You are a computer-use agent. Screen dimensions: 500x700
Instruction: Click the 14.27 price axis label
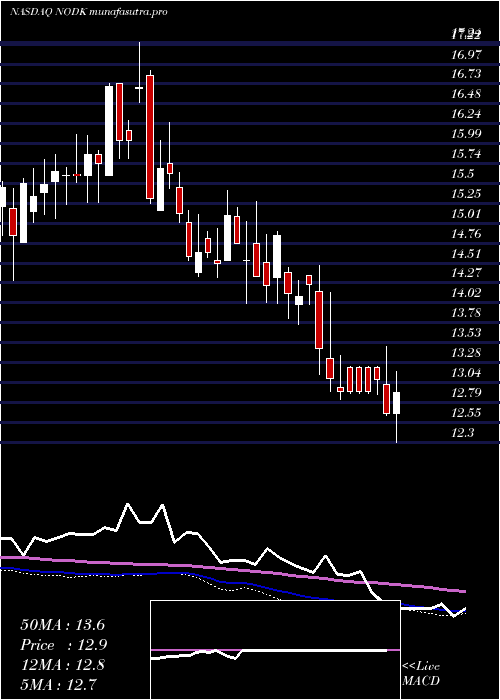[x=467, y=273]
